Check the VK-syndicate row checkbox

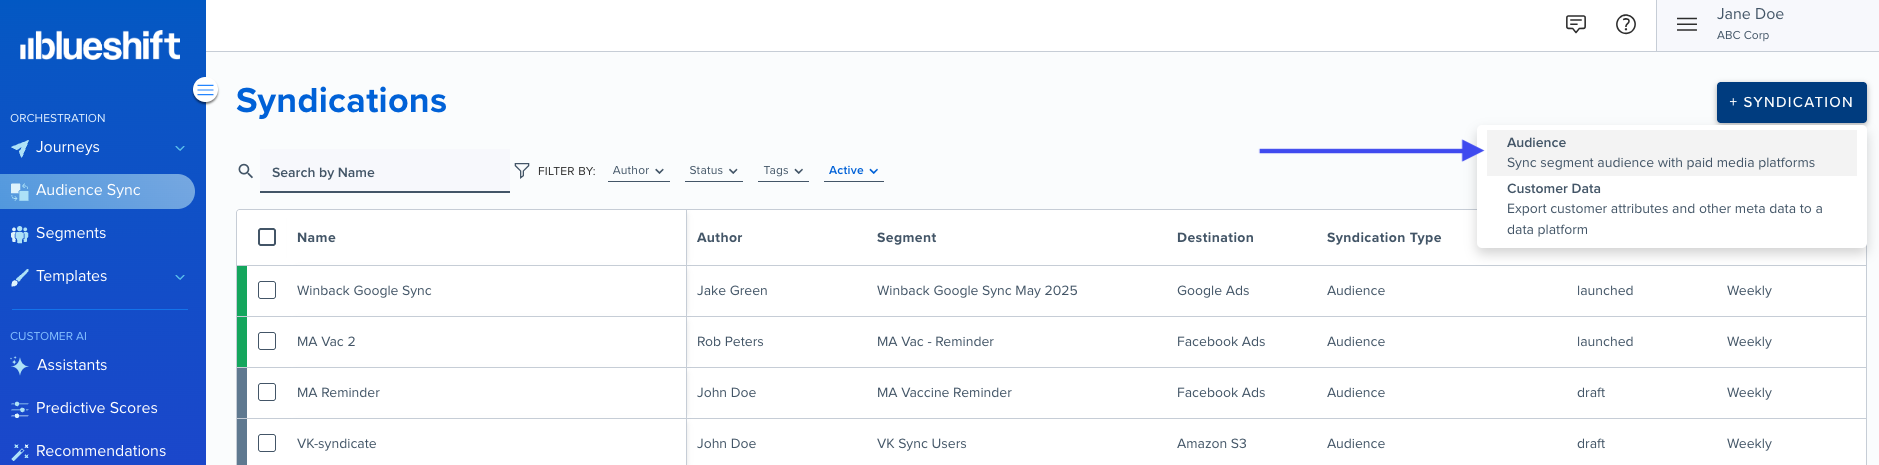(x=267, y=443)
